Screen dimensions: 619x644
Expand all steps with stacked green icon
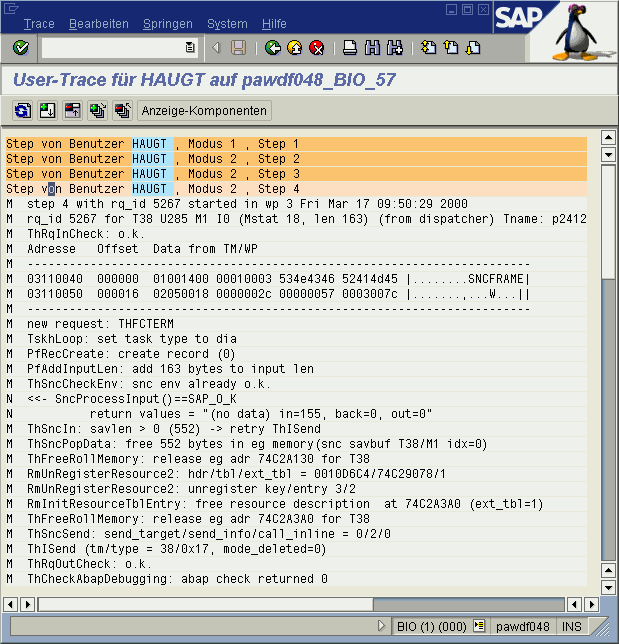point(98,110)
